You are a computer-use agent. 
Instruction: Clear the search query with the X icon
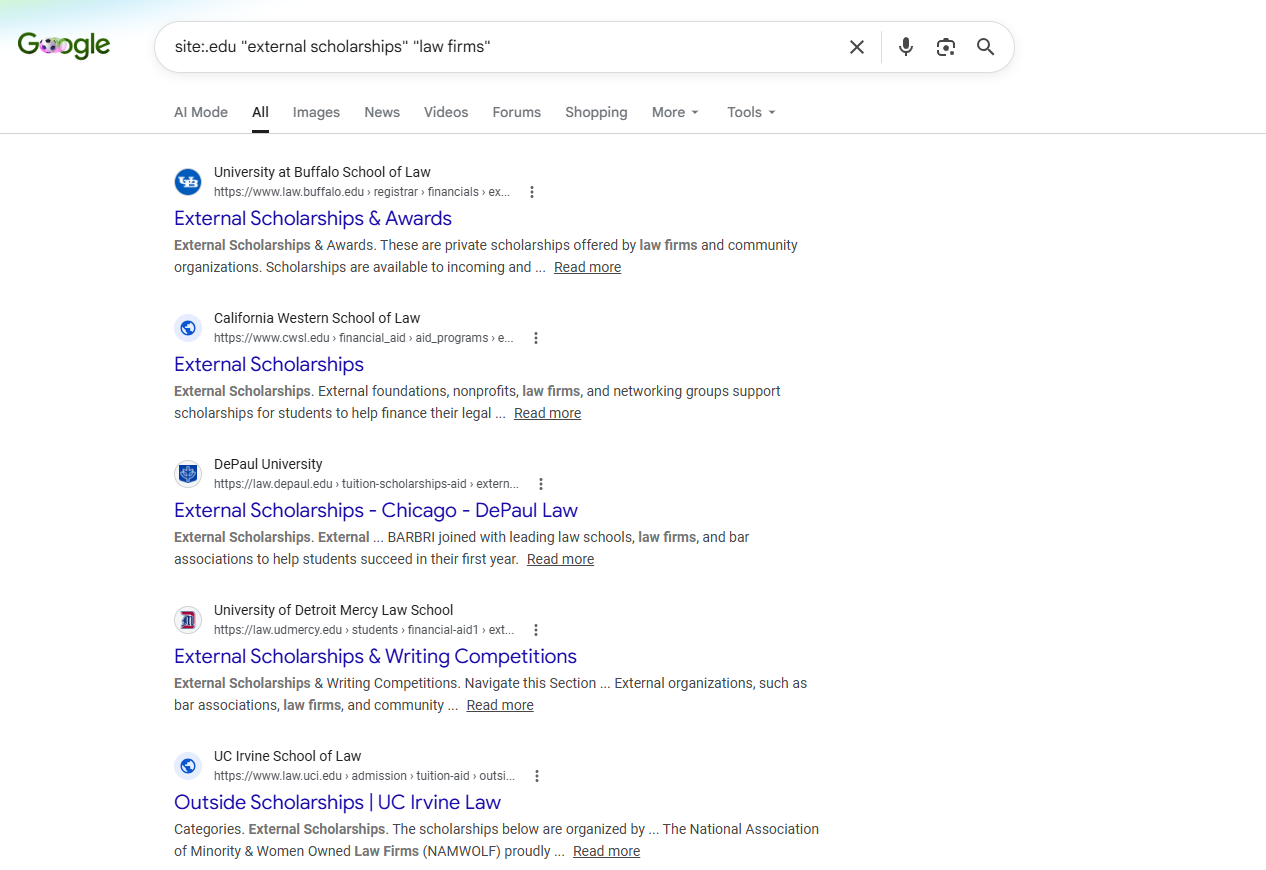[857, 47]
